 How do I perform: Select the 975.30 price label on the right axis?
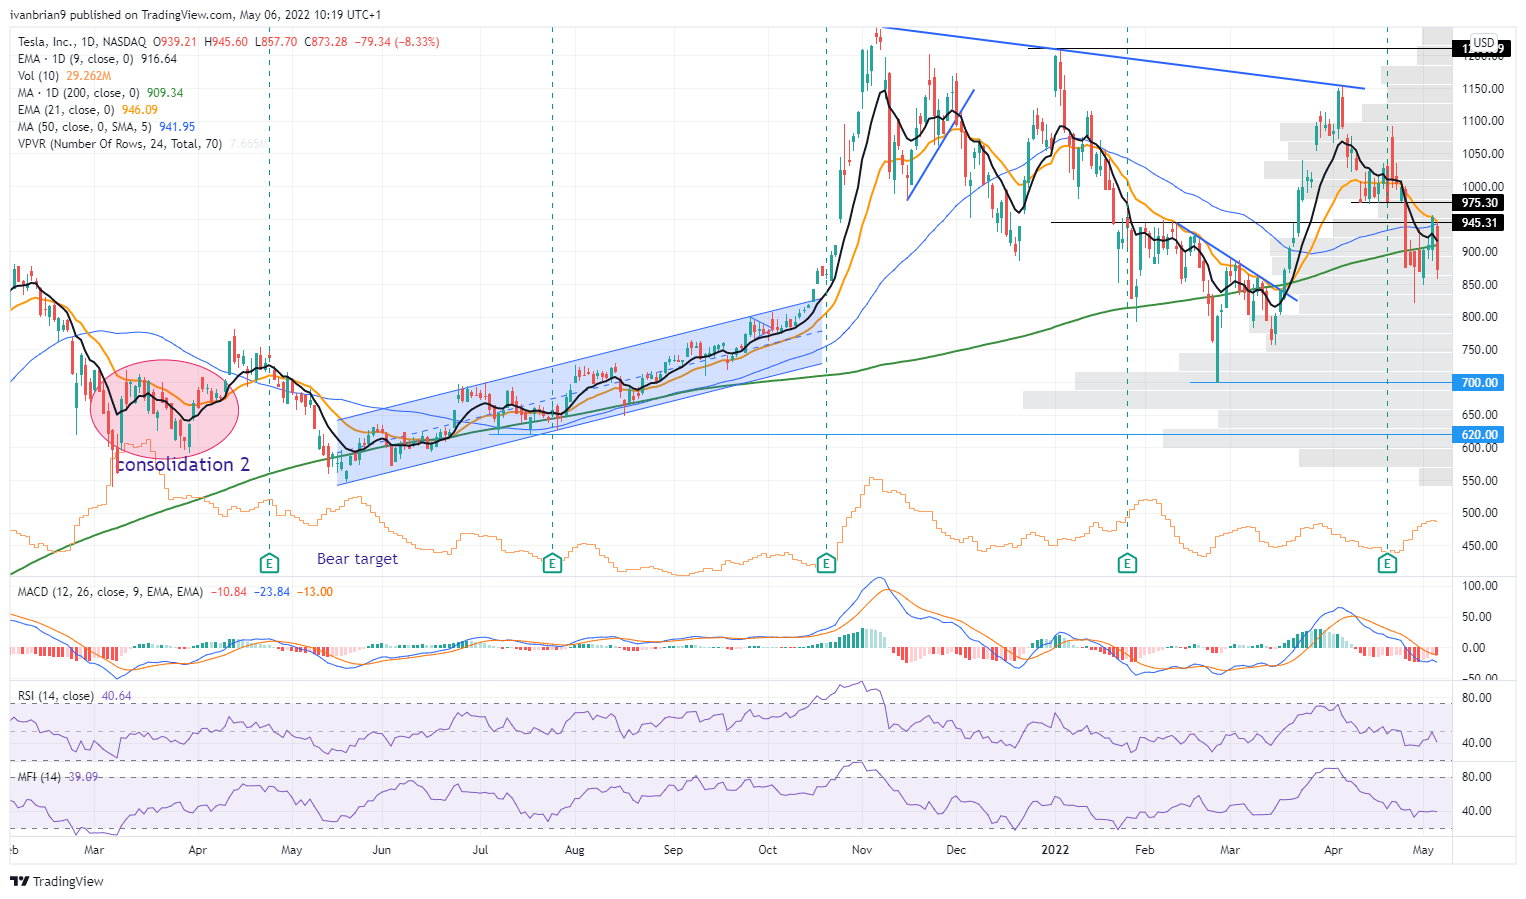[x=1481, y=202]
